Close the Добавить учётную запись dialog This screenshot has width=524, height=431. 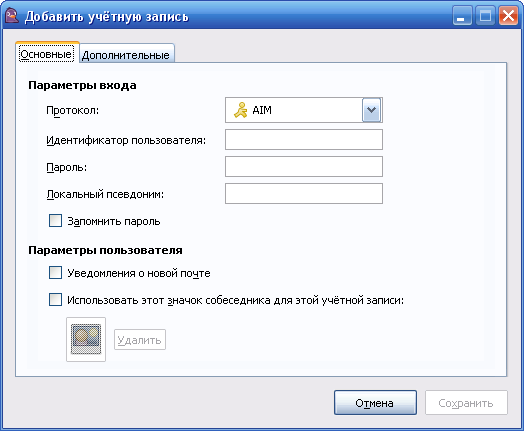508,16
